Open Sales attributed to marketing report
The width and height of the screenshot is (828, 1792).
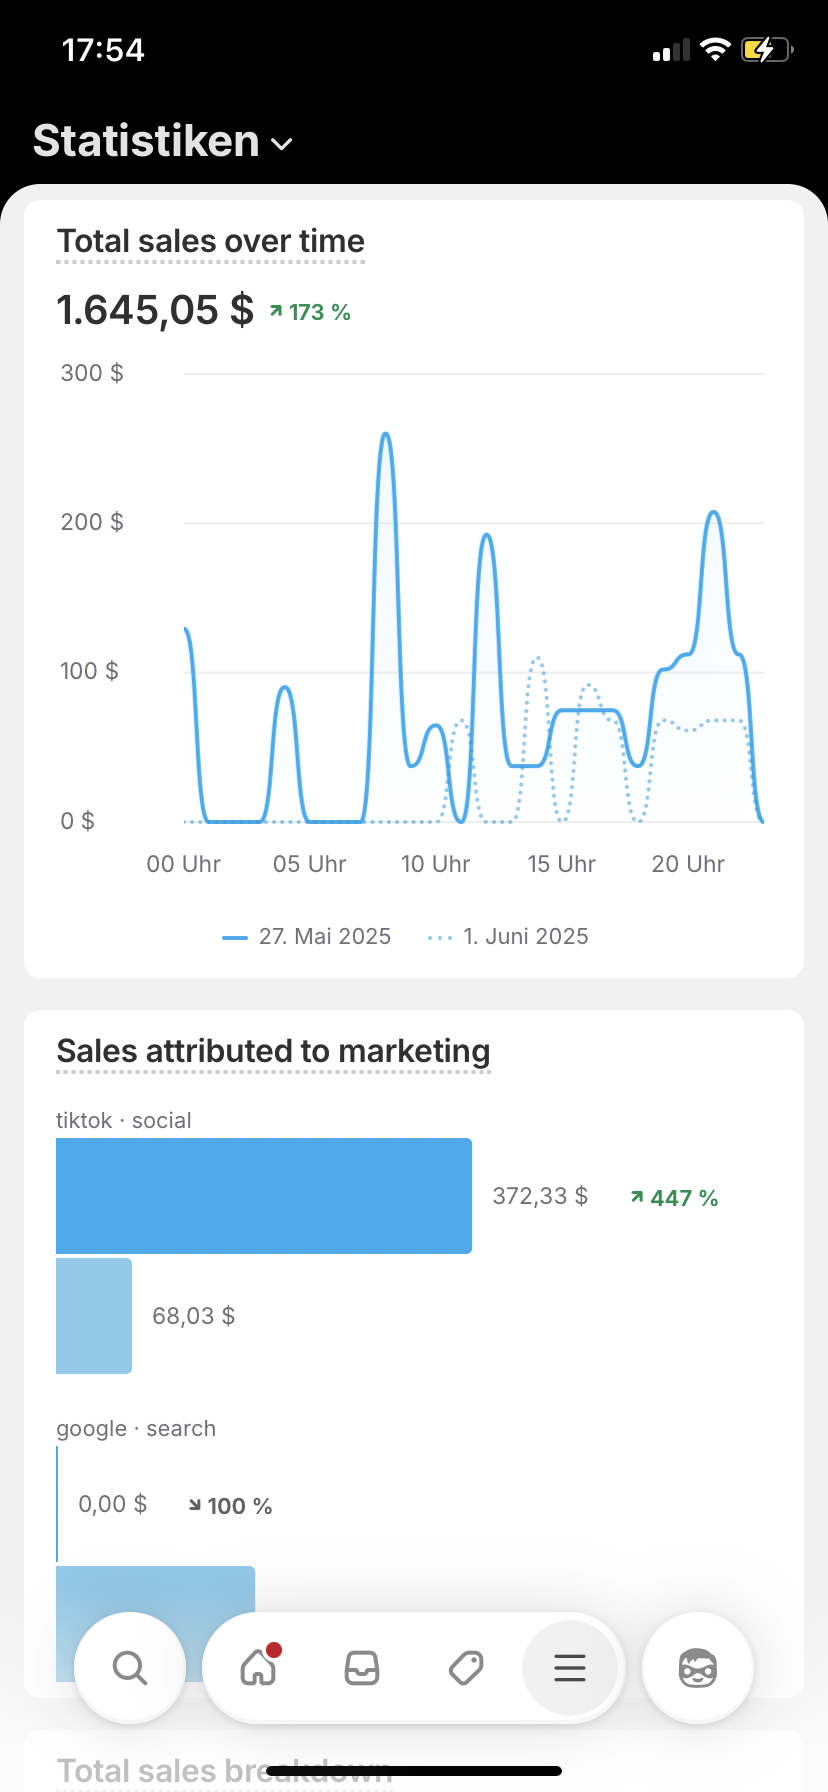(273, 1051)
